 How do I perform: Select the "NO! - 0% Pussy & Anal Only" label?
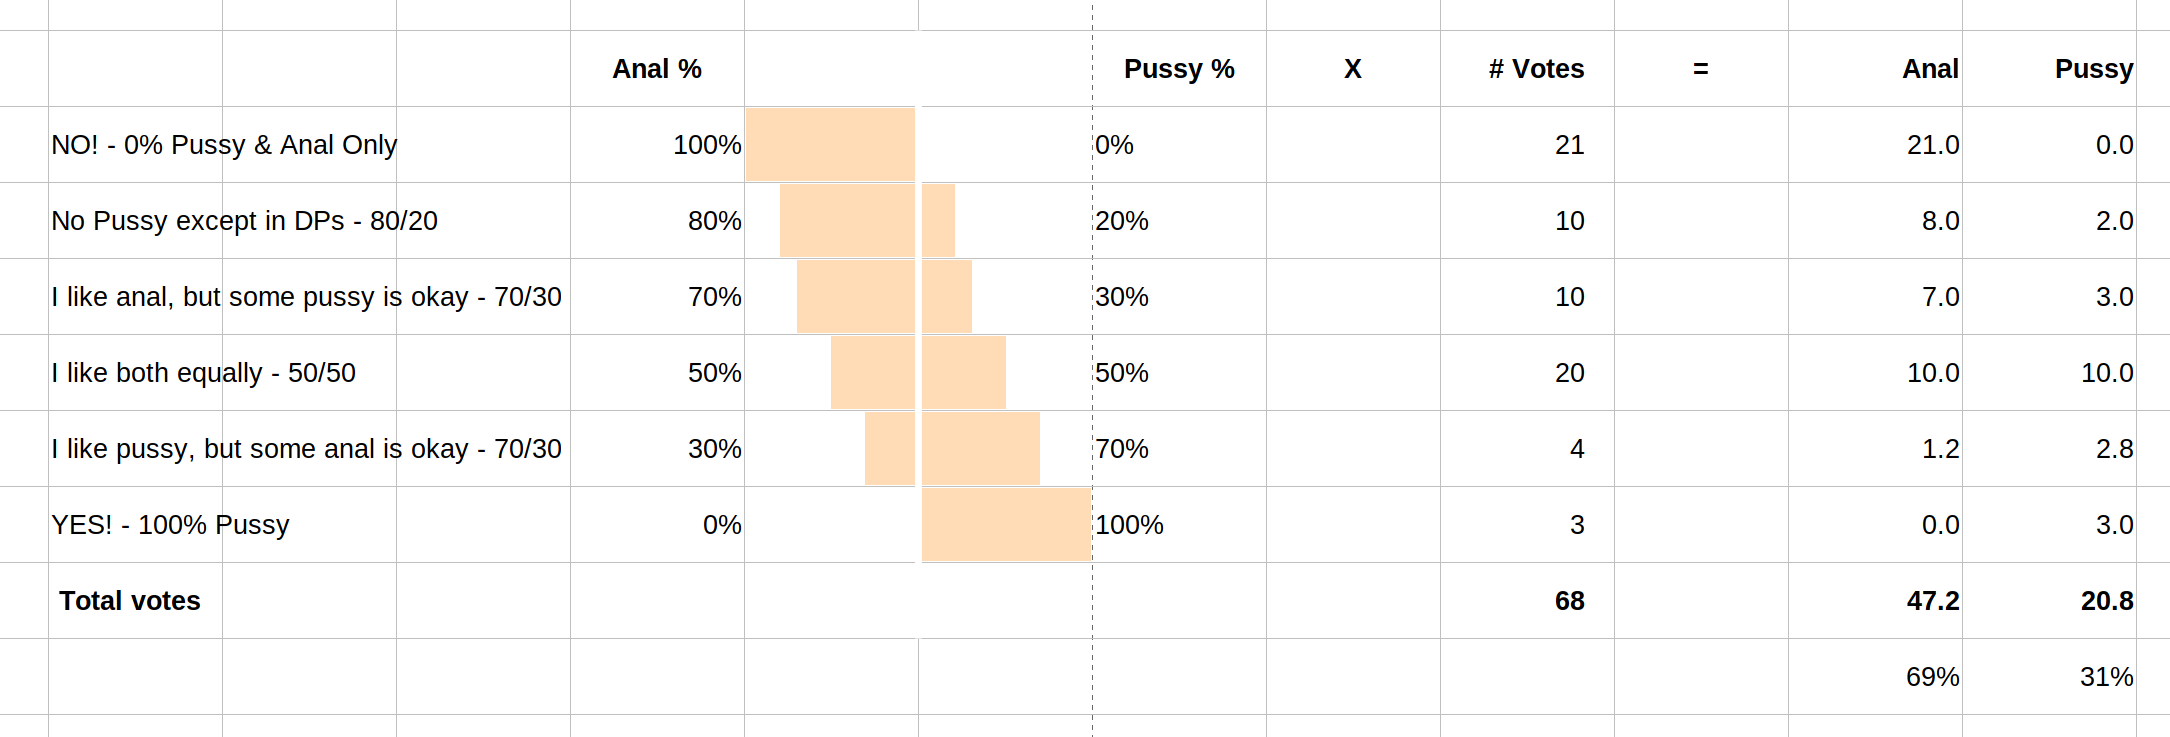click(x=224, y=145)
